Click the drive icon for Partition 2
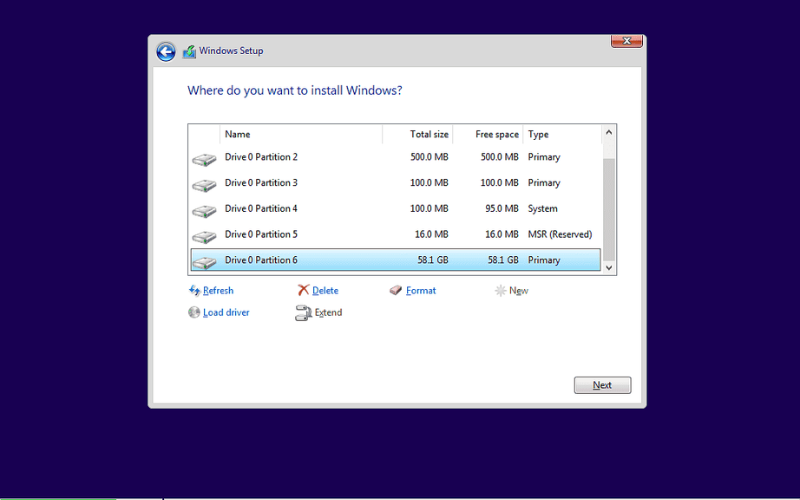Viewport: 800px width, 500px height. 204,159
